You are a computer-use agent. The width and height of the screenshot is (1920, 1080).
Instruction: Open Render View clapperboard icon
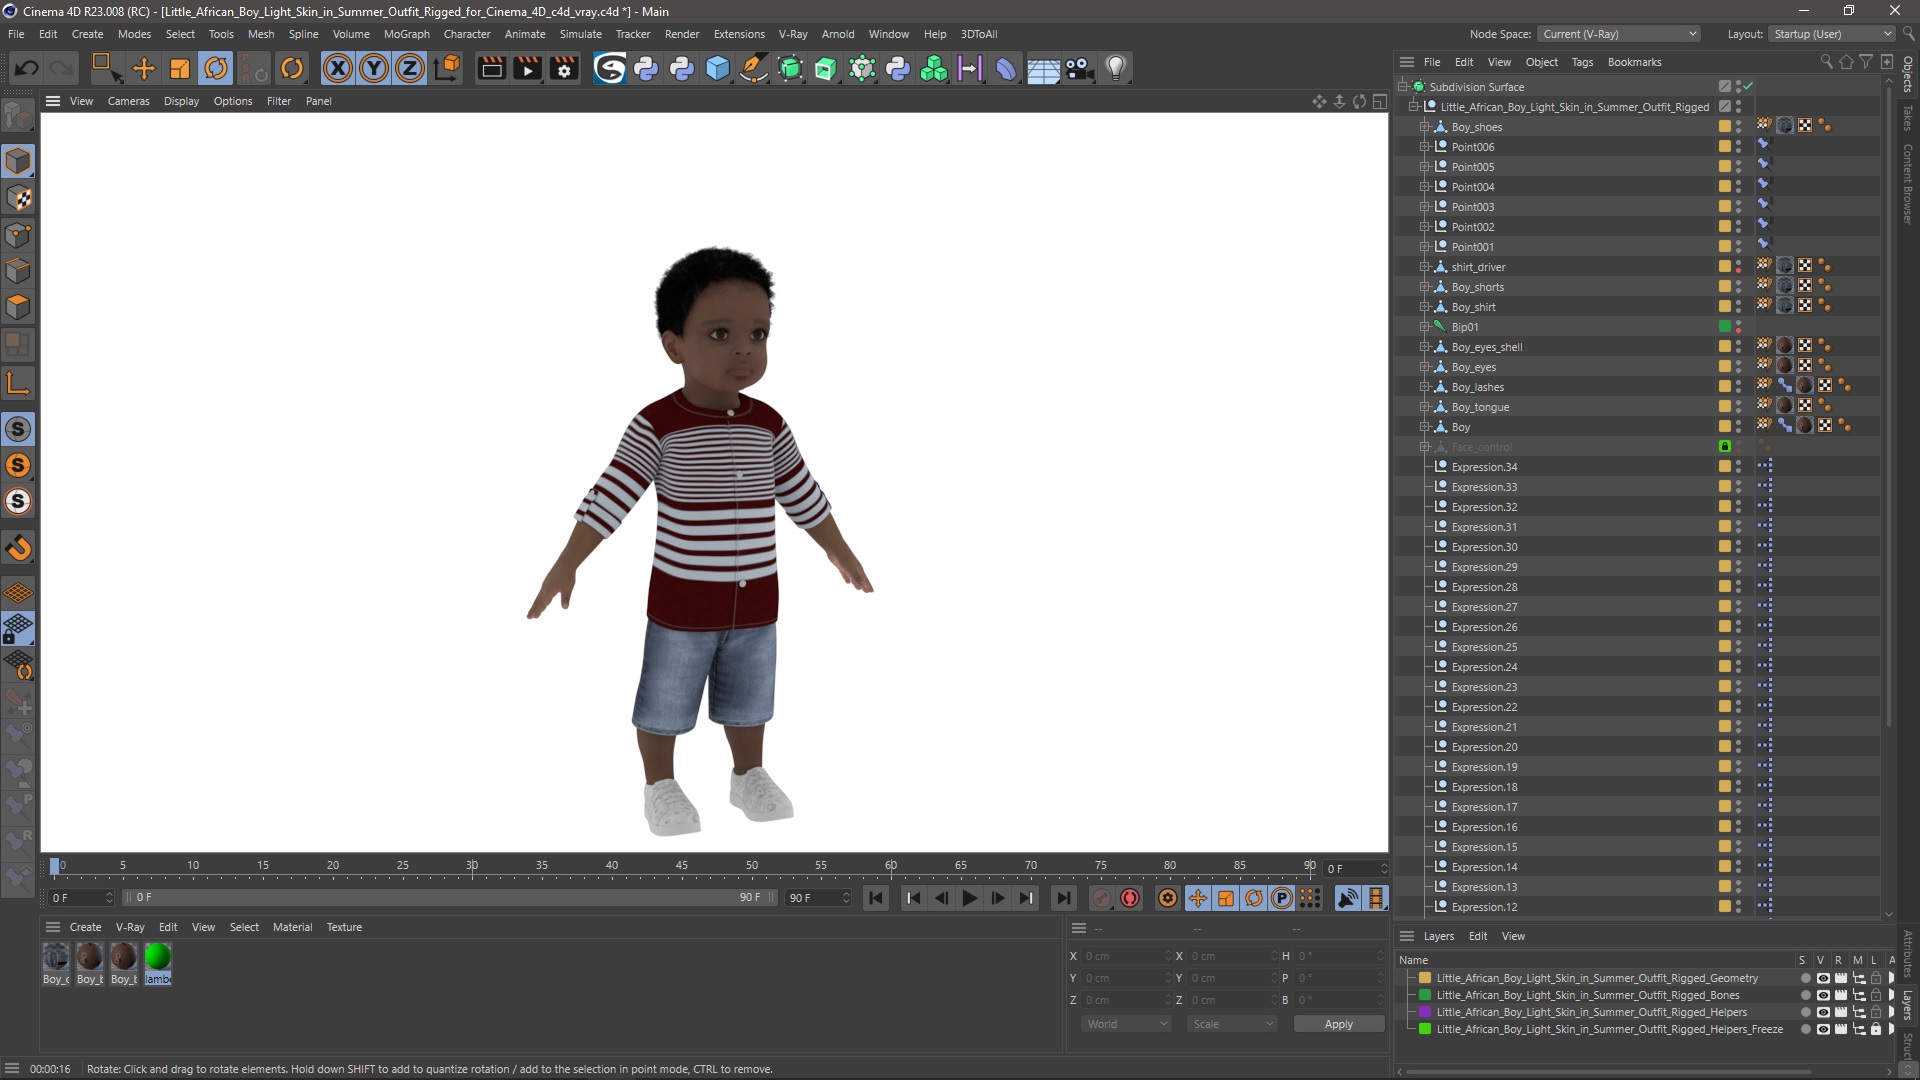click(491, 68)
